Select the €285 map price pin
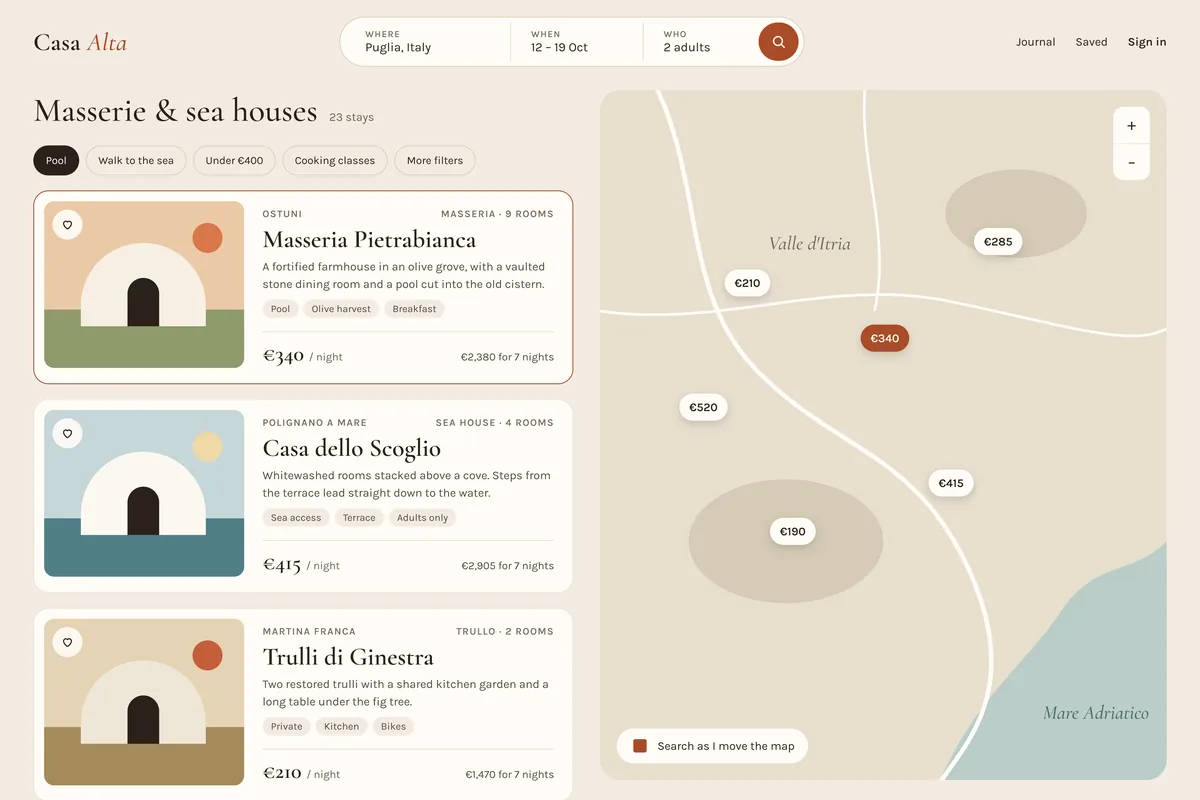1200x800 pixels. point(998,241)
